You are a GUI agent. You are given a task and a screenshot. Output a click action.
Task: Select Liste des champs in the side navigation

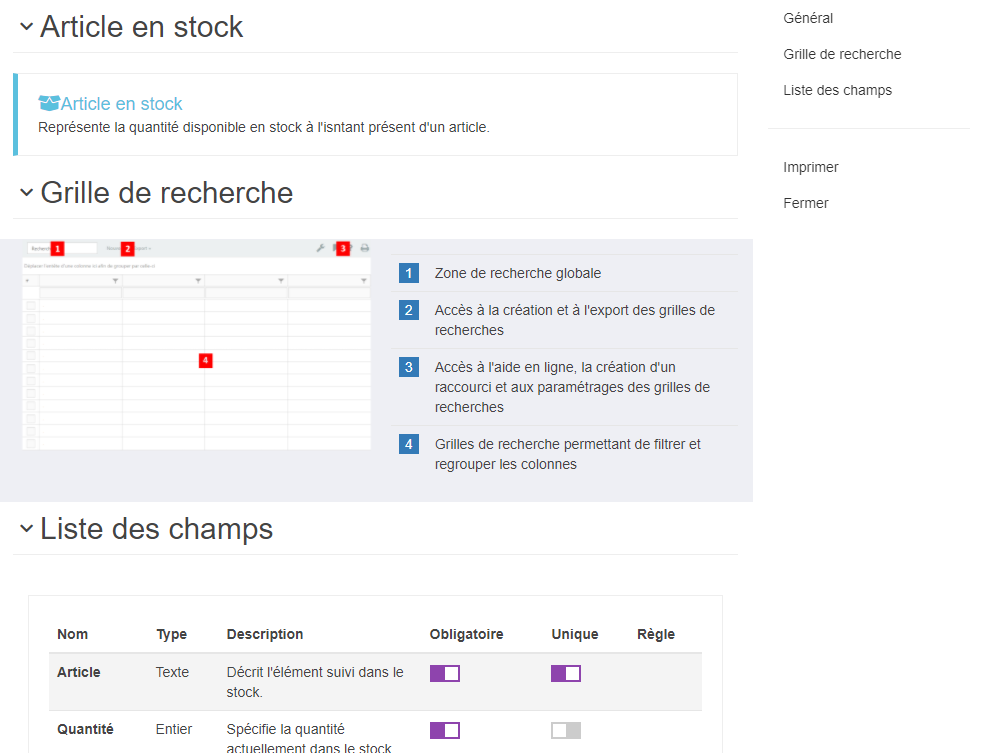[837, 90]
